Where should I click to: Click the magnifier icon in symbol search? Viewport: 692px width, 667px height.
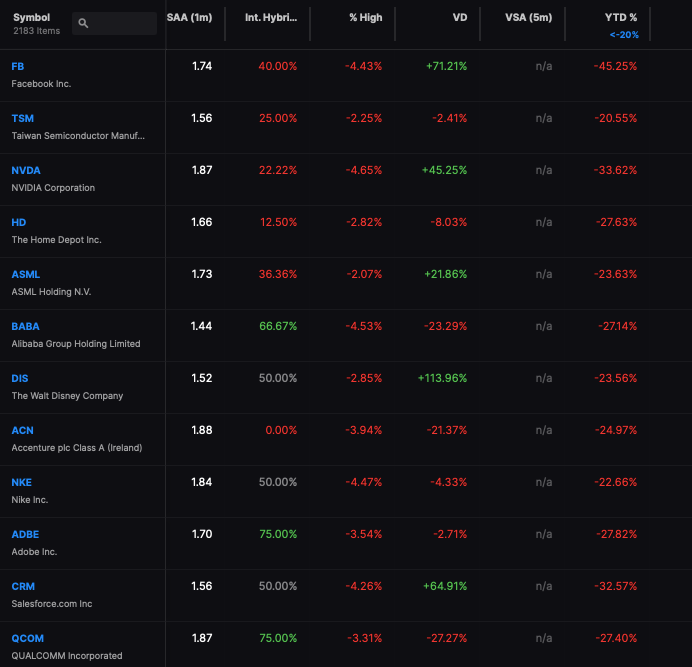tap(83, 23)
